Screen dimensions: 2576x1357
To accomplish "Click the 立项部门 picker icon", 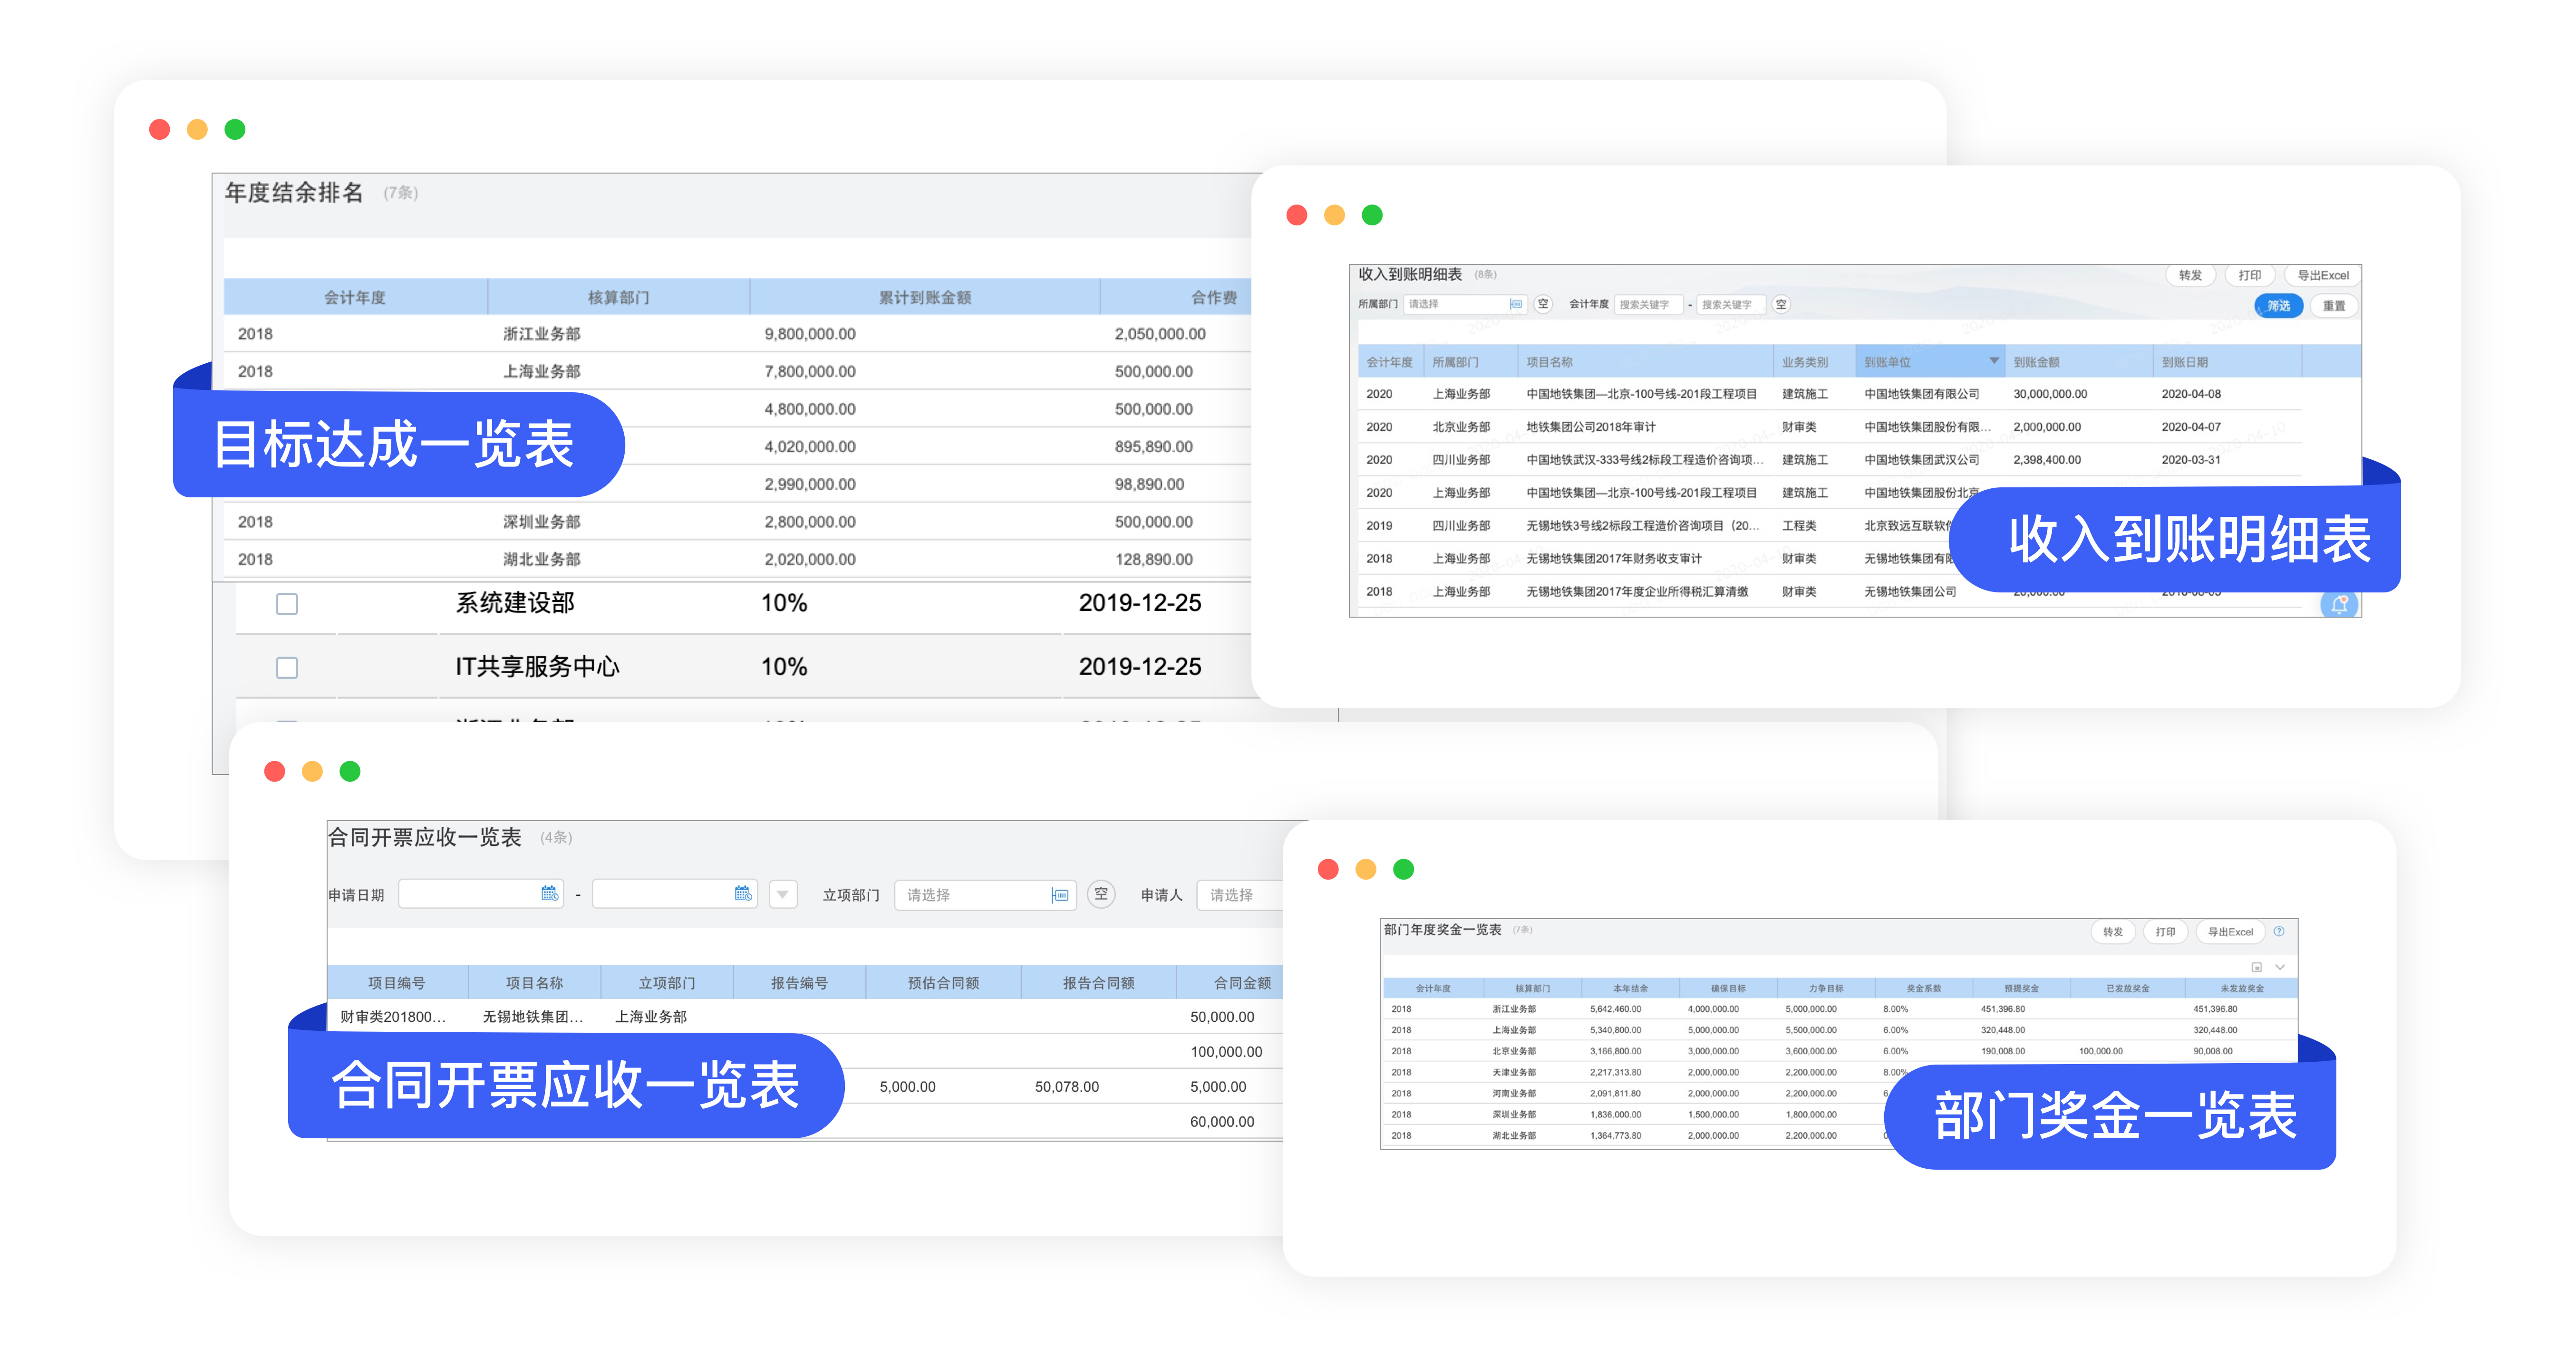I will click(1060, 895).
